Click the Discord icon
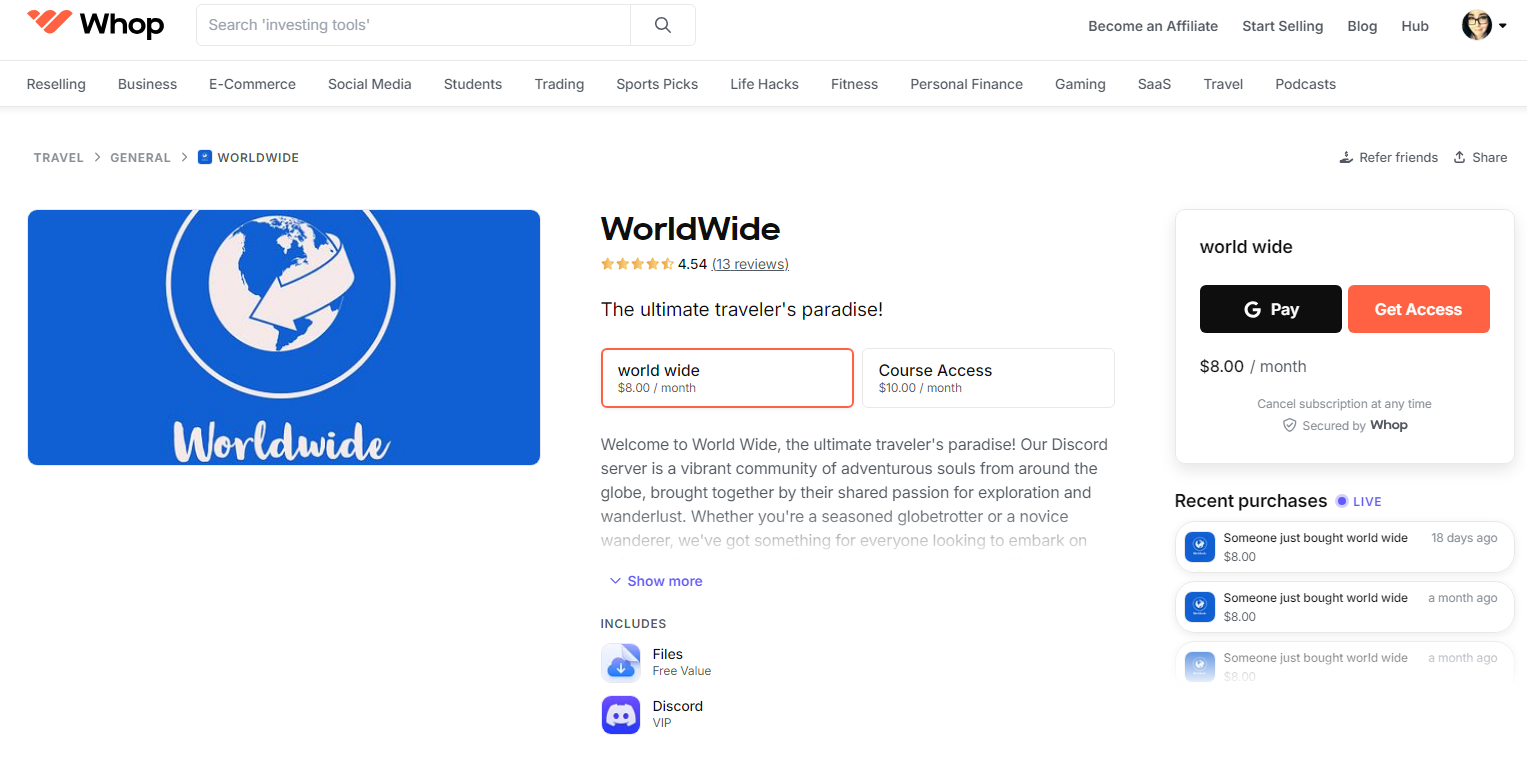 click(x=621, y=715)
